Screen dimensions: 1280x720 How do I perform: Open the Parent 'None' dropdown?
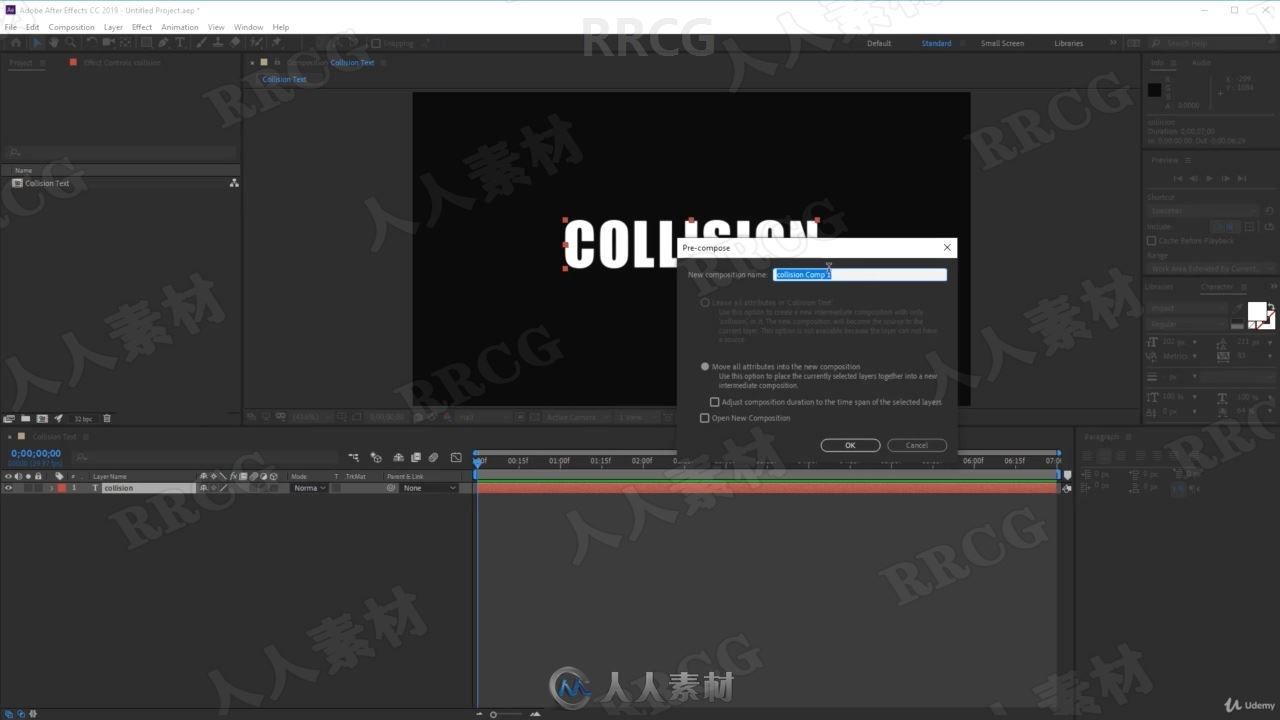(430, 488)
